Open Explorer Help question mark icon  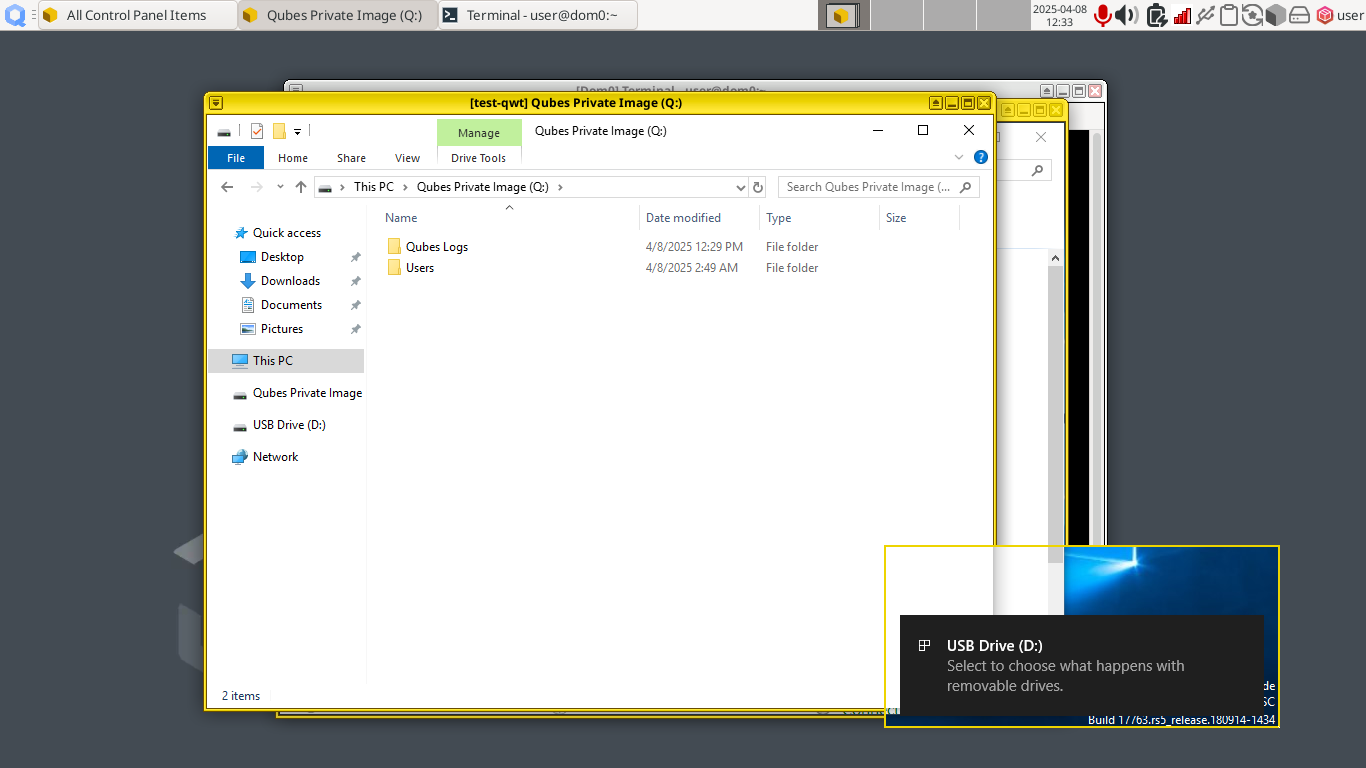click(x=981, y=157)
